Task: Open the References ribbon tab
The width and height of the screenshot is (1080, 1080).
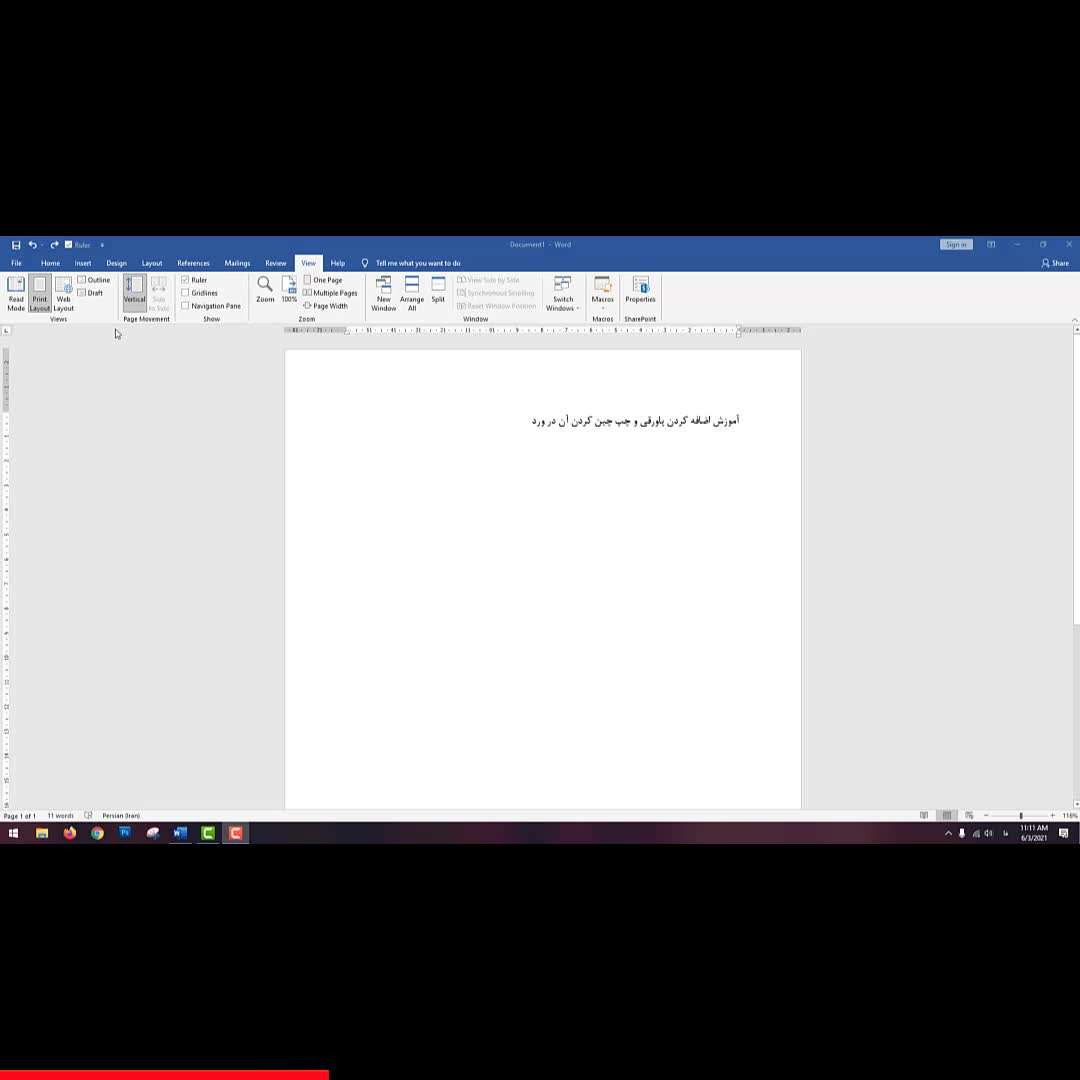Action: [193, 263]
